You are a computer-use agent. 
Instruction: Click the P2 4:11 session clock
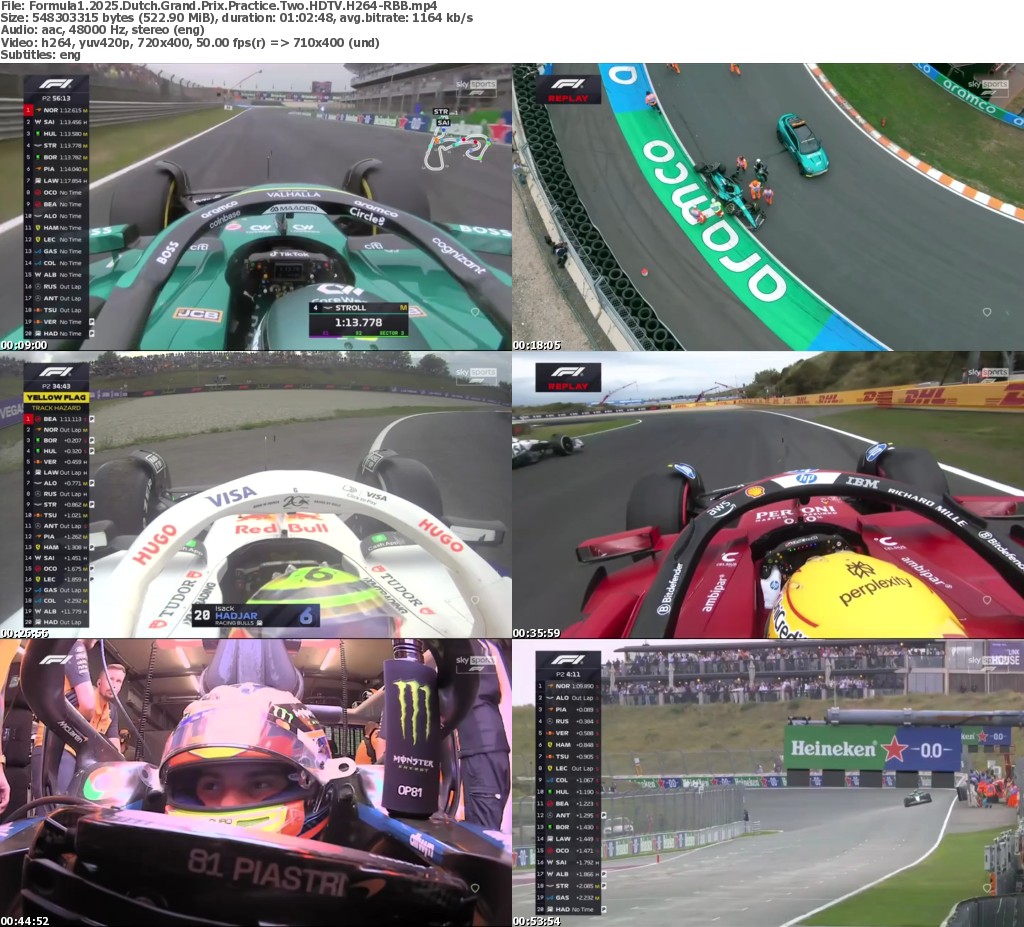click(568, 674)
